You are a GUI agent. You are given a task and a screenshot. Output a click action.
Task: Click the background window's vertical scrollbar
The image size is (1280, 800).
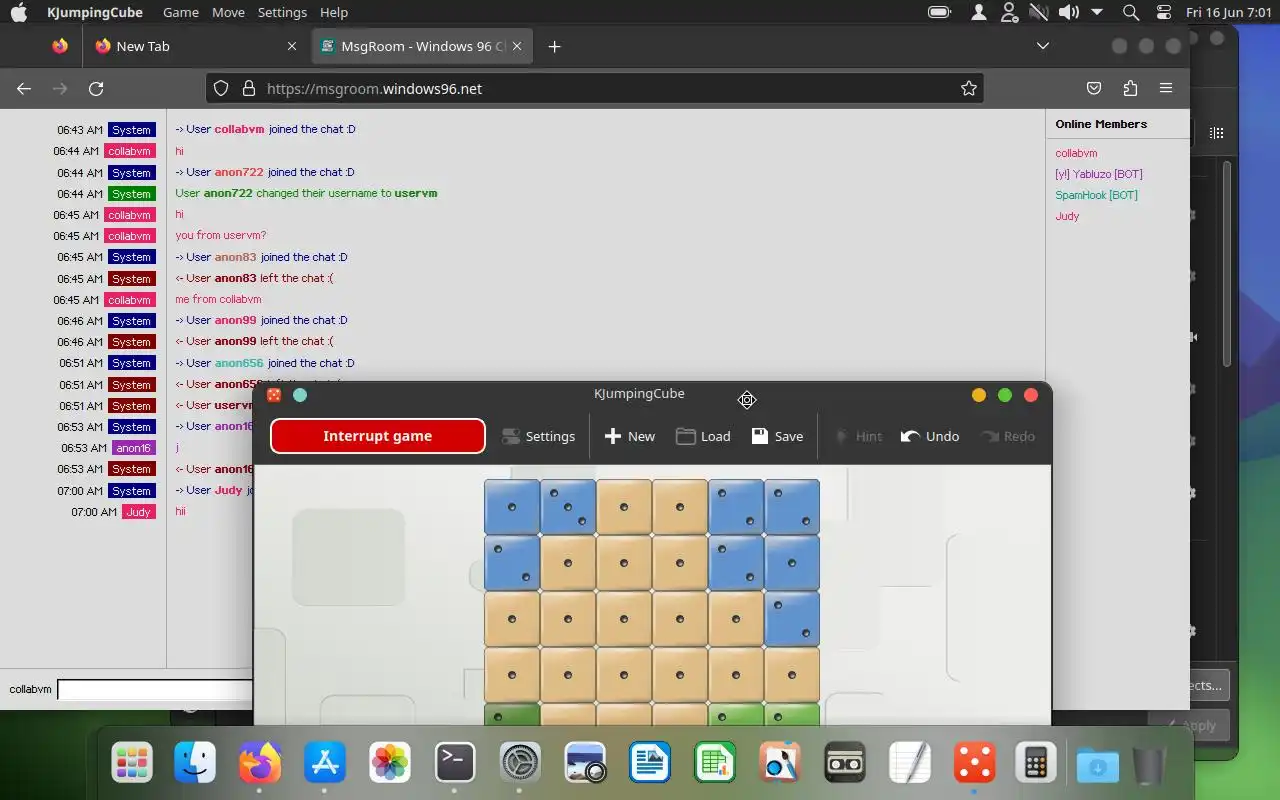point(1228,262)
